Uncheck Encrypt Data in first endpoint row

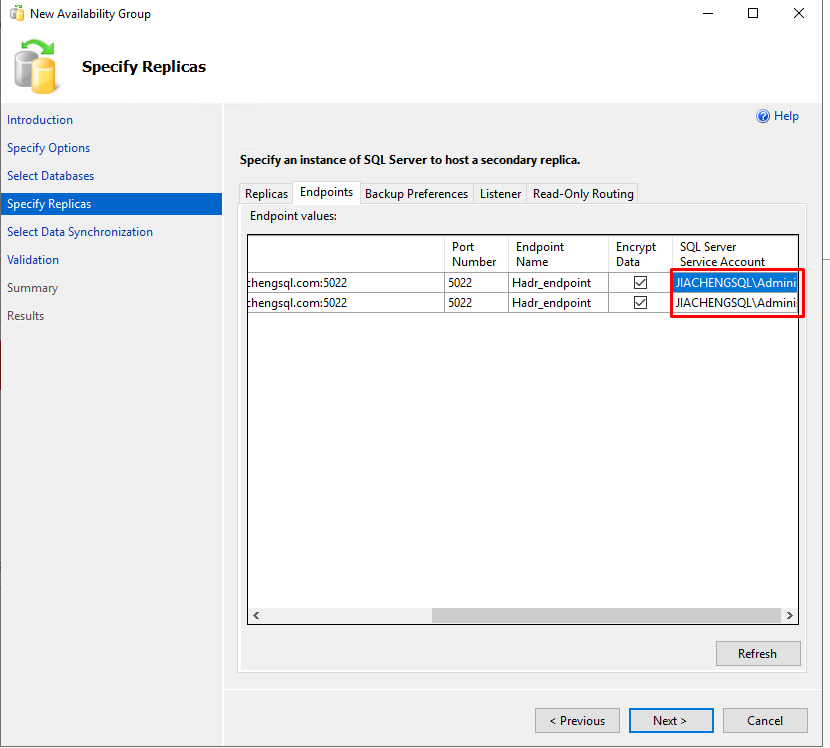(x=640, y=283)
